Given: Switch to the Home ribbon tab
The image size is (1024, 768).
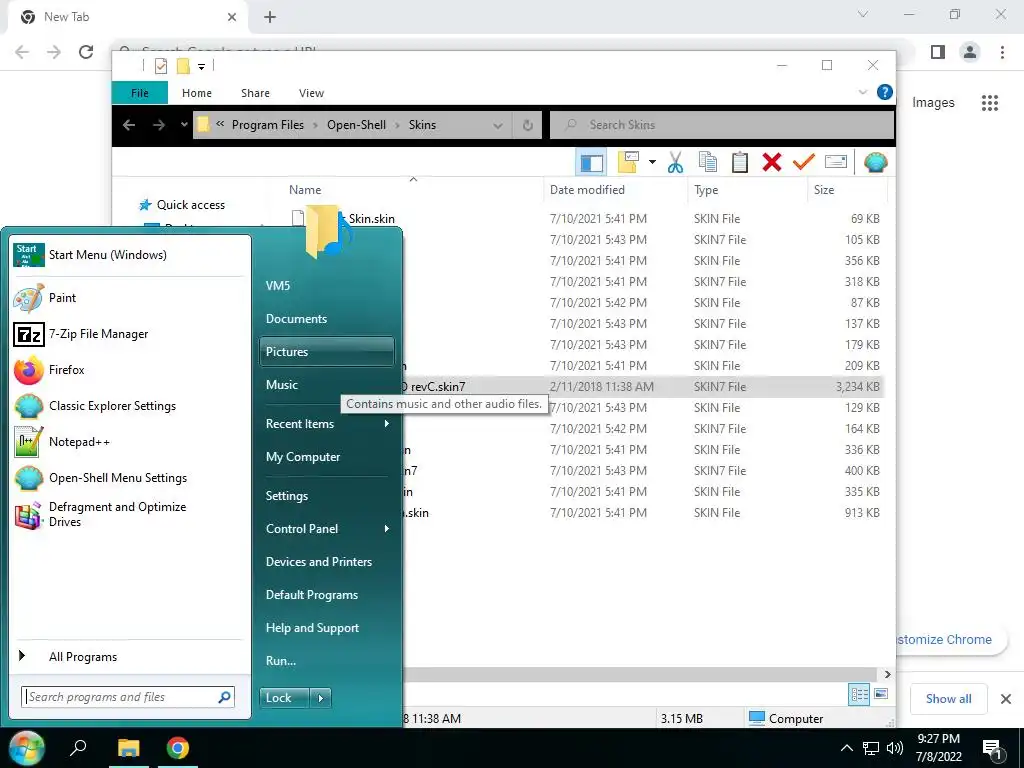Looking at the screenshot, I should pyautogui.click(x=197, y=93).
